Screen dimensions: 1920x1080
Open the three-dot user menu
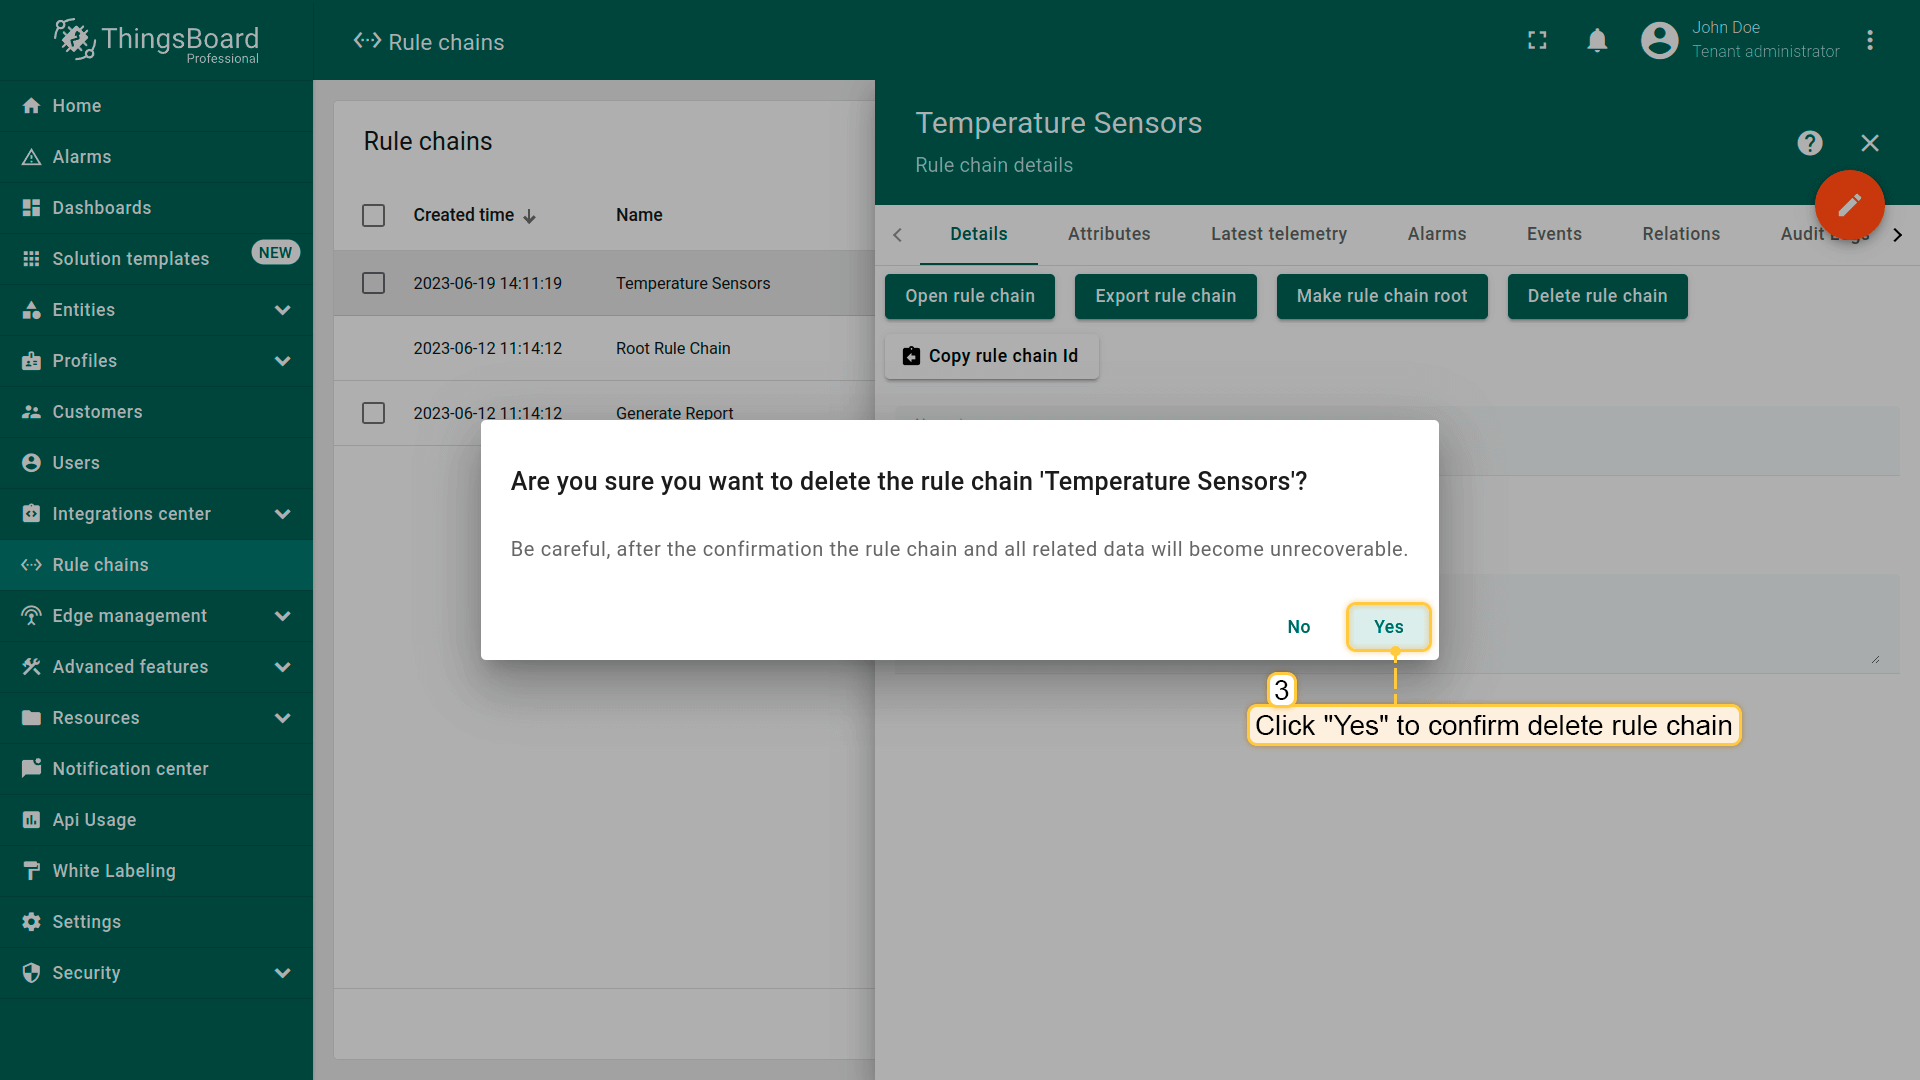pyautogui.click(x=1869, y=40)
